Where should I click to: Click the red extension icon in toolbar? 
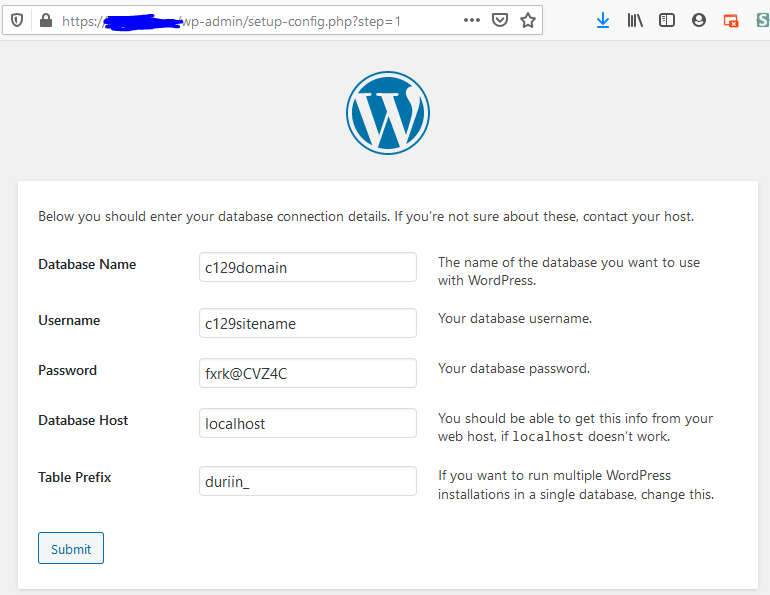click(730, 21)
